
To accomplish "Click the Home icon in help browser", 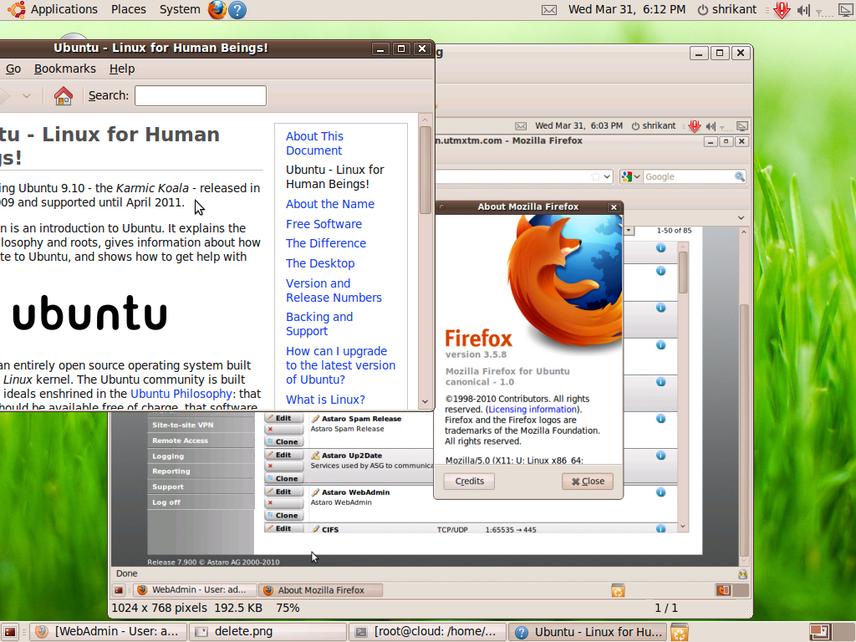I will 63,96.
